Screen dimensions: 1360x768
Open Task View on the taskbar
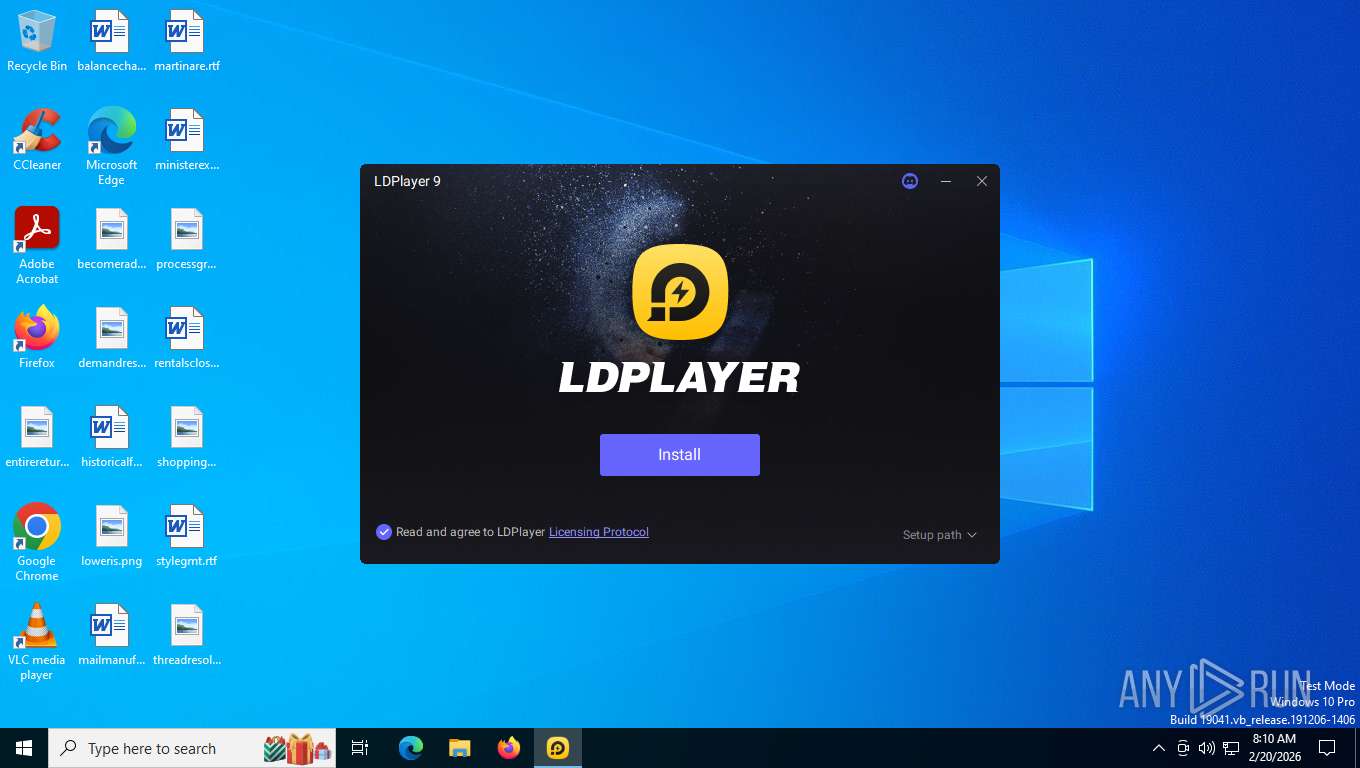pos(360,748)
